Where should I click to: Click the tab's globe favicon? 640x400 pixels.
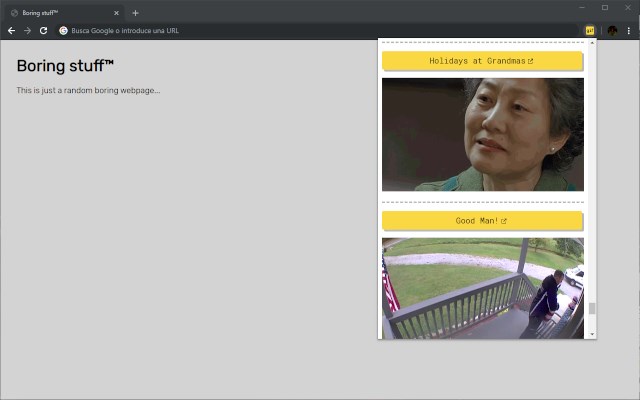pos(14,13)
